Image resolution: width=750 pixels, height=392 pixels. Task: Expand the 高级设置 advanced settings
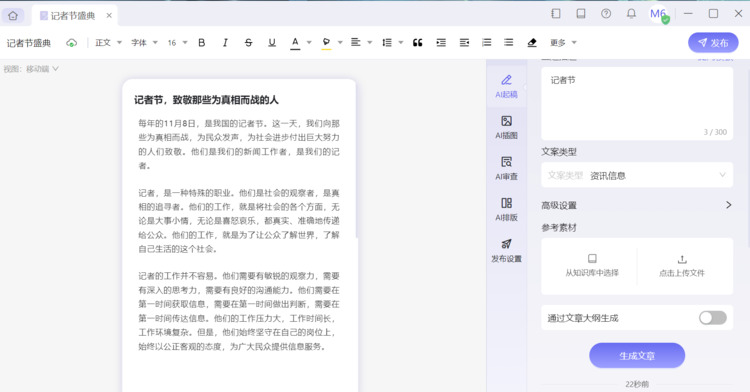637,205
